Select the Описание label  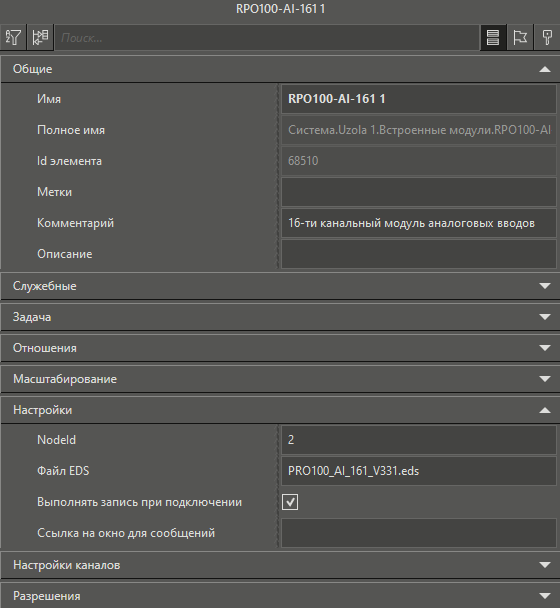coord(65,254)
